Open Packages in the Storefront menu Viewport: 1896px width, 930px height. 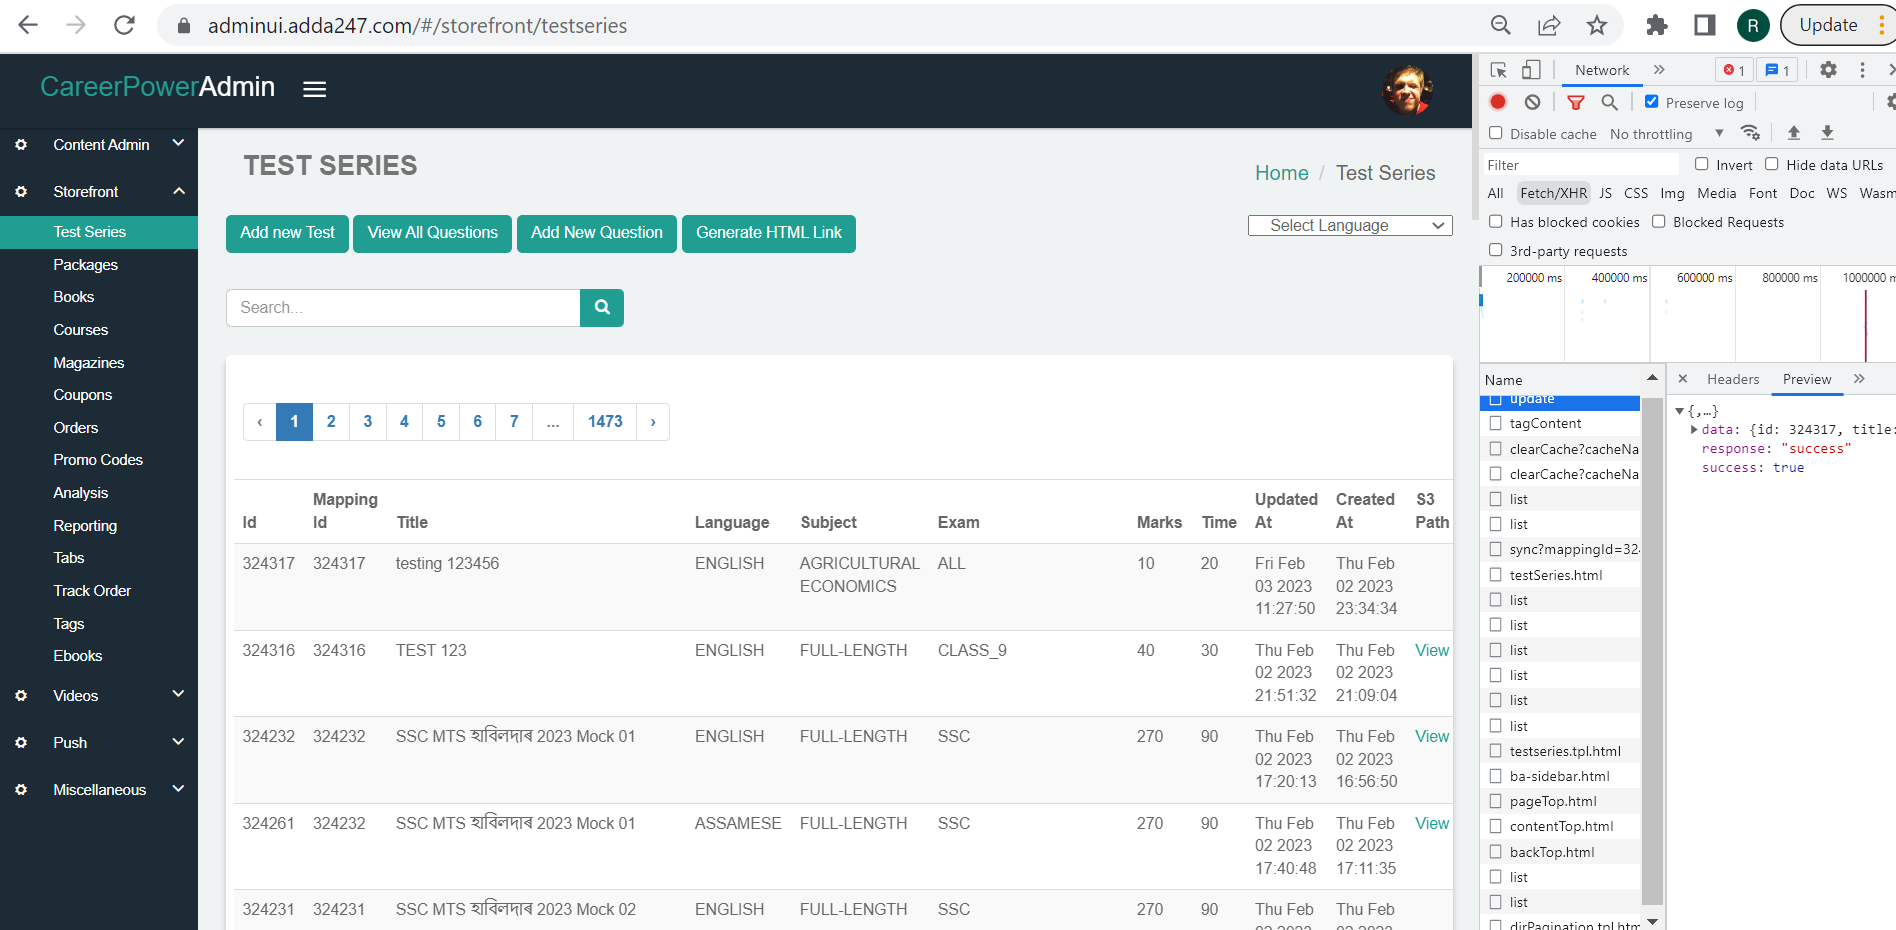tap(86, 265)
